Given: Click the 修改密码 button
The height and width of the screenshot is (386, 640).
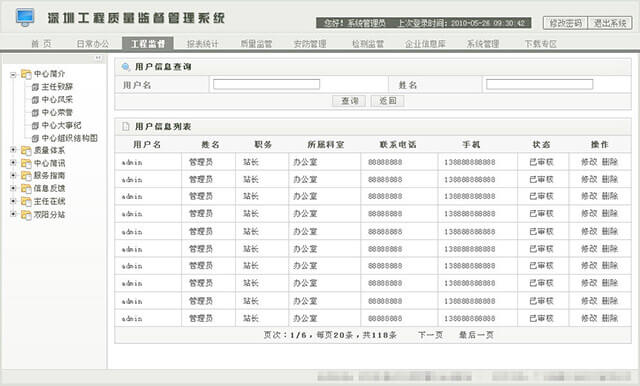Looking at the screenshot, I should (x=566, y=23).
